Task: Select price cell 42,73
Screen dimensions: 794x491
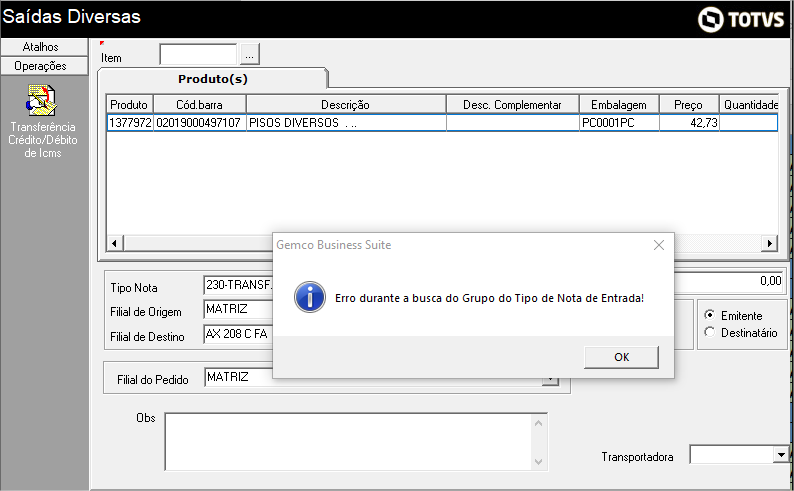Action: click(689, 122)
